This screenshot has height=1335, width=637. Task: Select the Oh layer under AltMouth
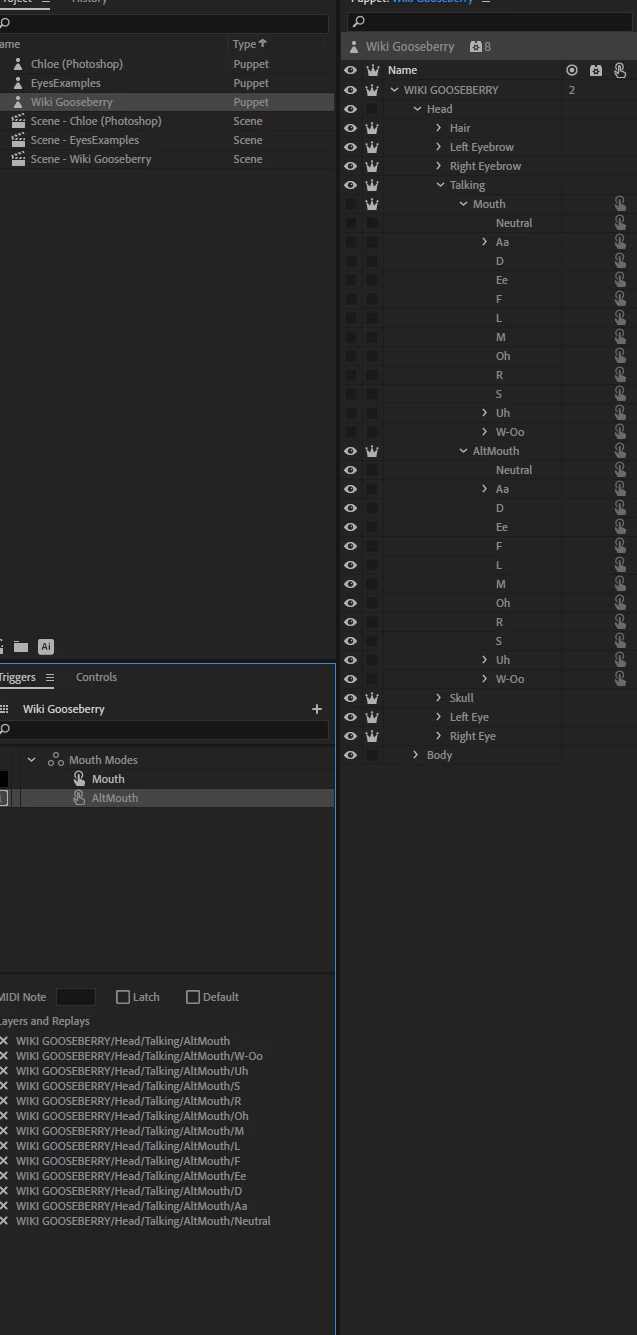[503, 603]
